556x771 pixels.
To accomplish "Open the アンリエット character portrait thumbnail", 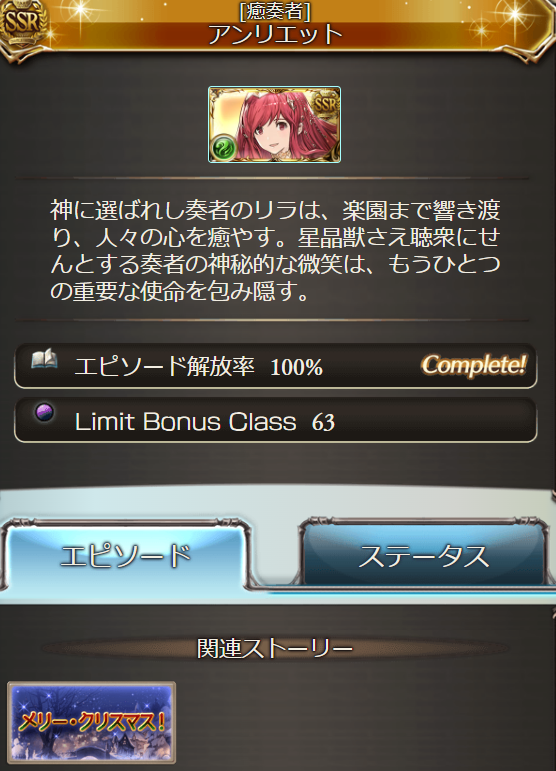I will (x=274, y=124).
